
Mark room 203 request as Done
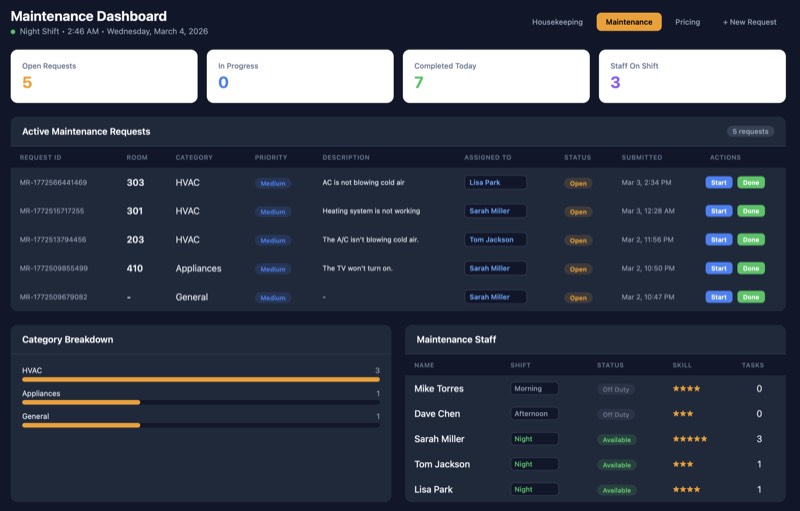[751, 240]
